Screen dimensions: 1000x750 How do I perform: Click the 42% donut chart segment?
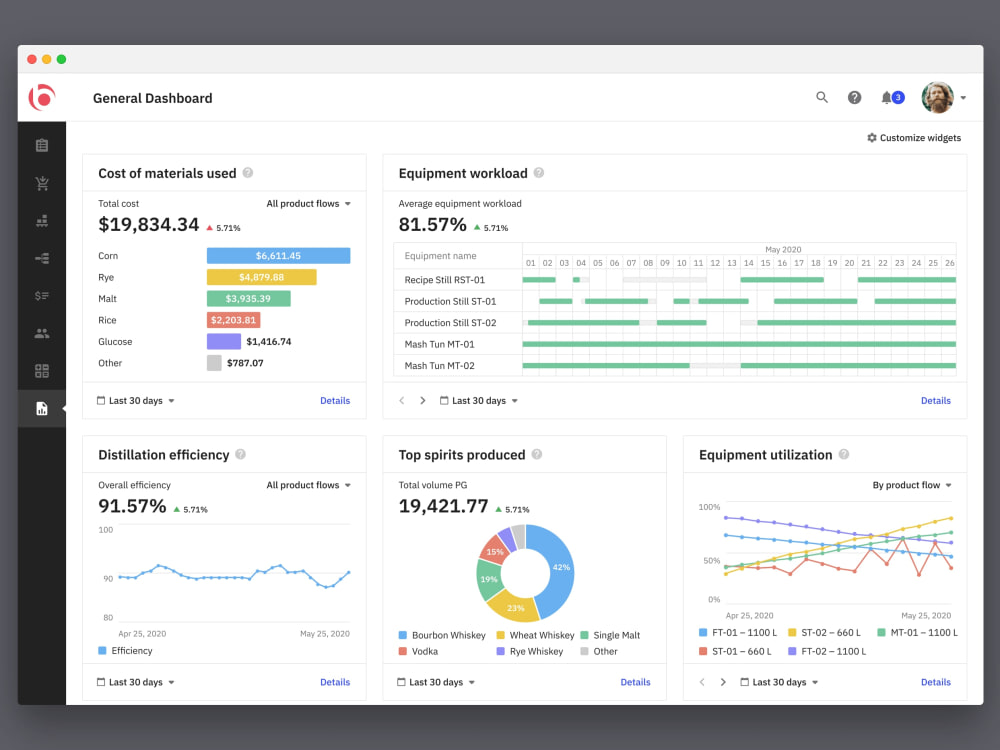click(x=560, y=567)
